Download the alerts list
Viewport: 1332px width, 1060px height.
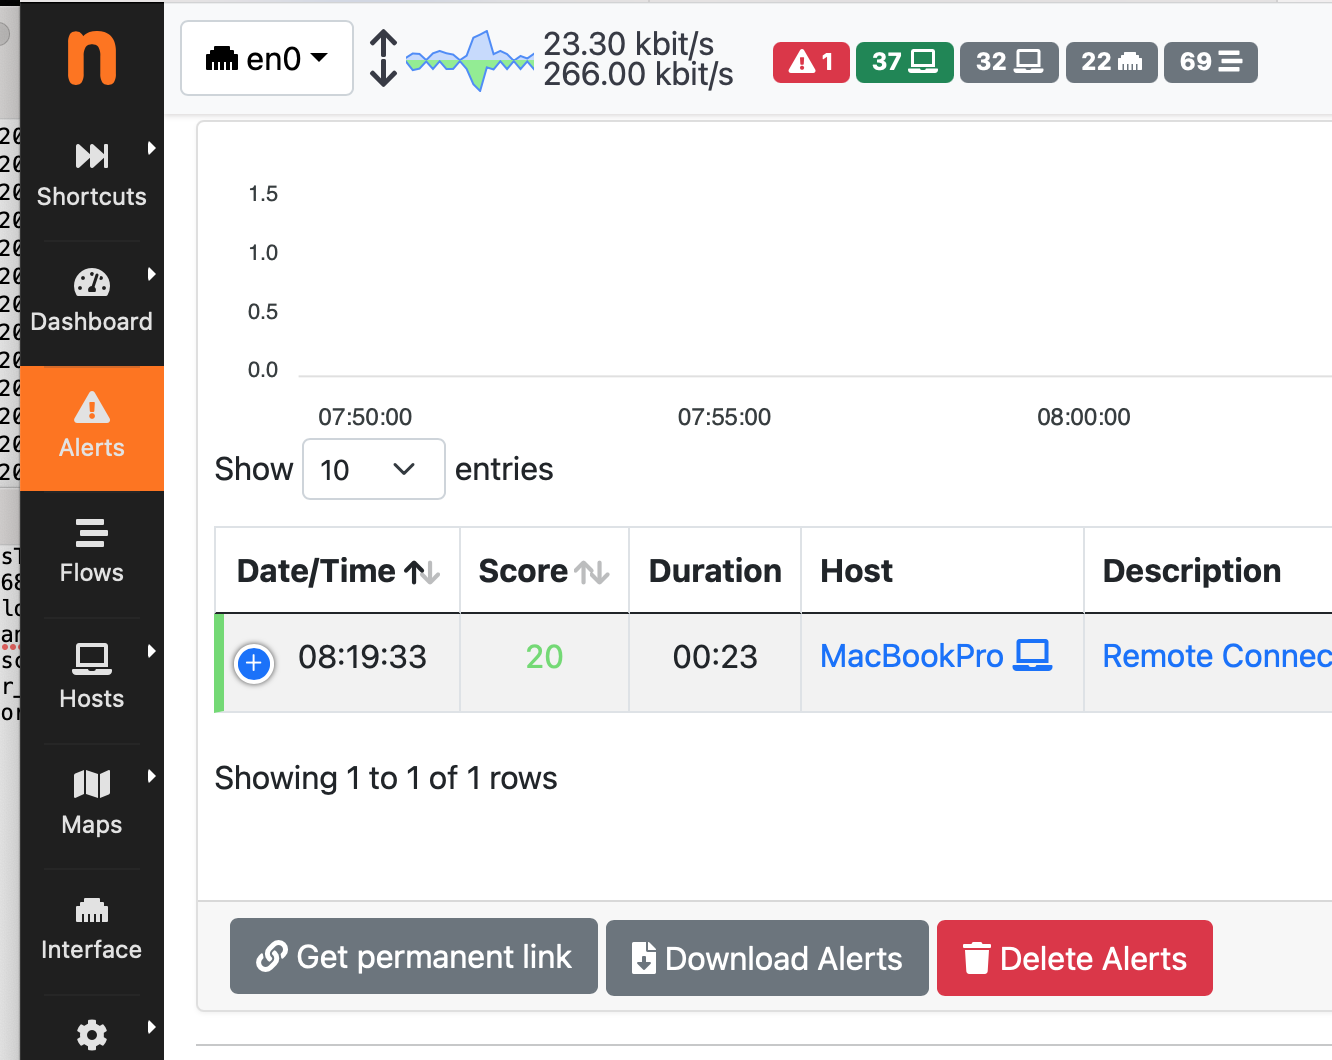coord(766,957)
